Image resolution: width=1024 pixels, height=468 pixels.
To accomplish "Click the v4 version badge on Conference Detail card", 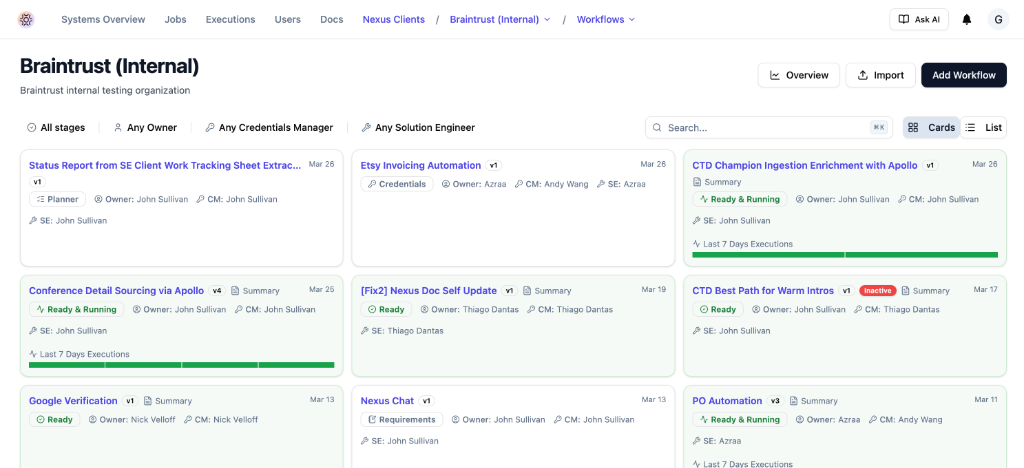I will click(x=217, y=291).
